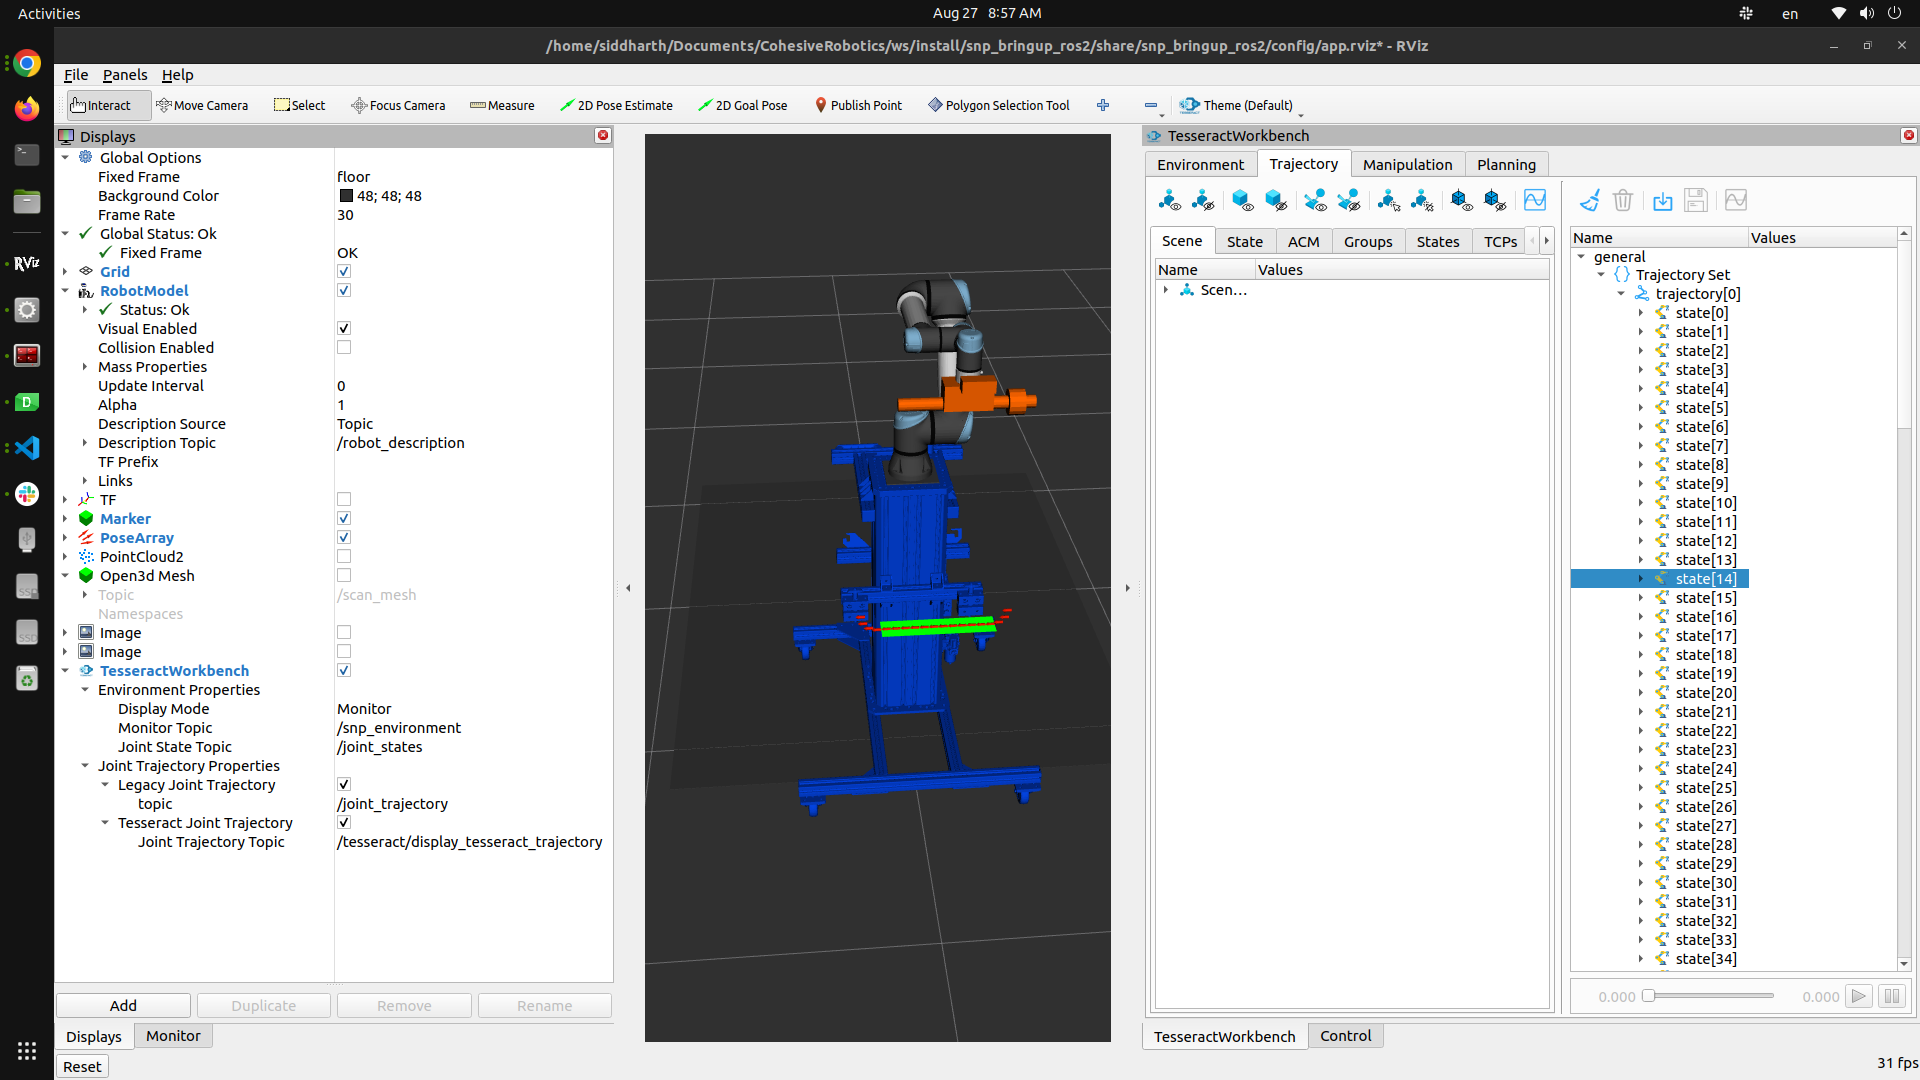Click the first show-links eye icon
This screenshot has width=1920, height=1080.
1169,201
